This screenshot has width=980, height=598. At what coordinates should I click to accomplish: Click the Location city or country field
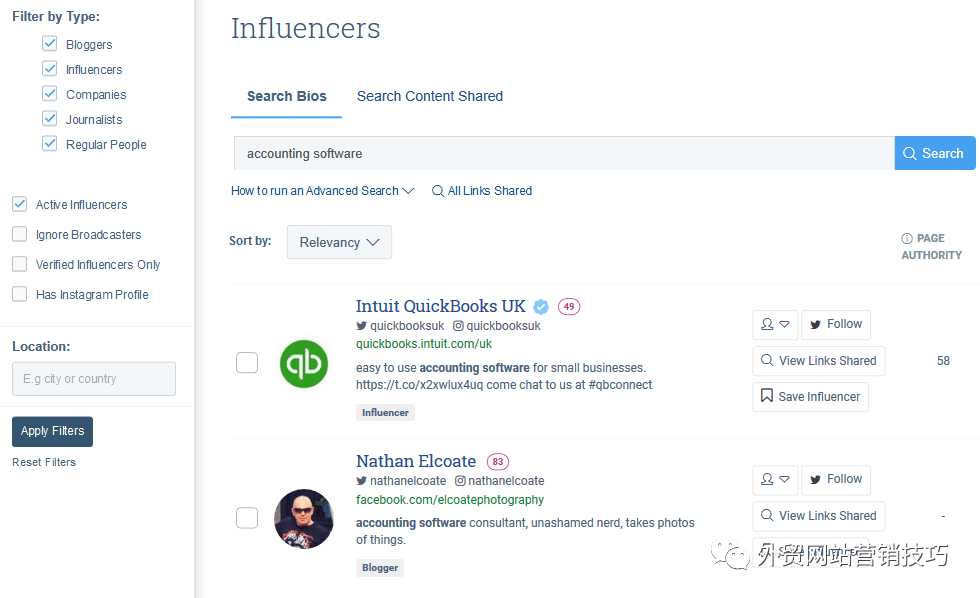(94, 379)
